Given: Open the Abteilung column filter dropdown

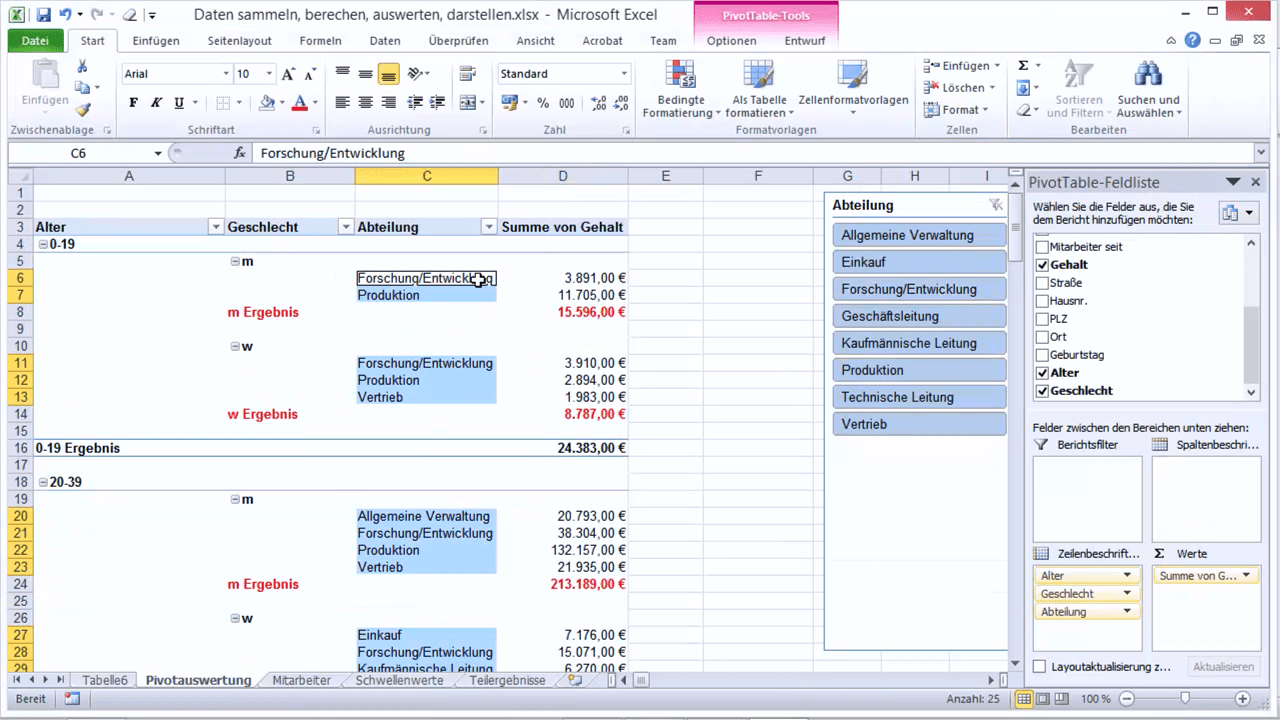Looking at the screenshot, I should 488,227.
